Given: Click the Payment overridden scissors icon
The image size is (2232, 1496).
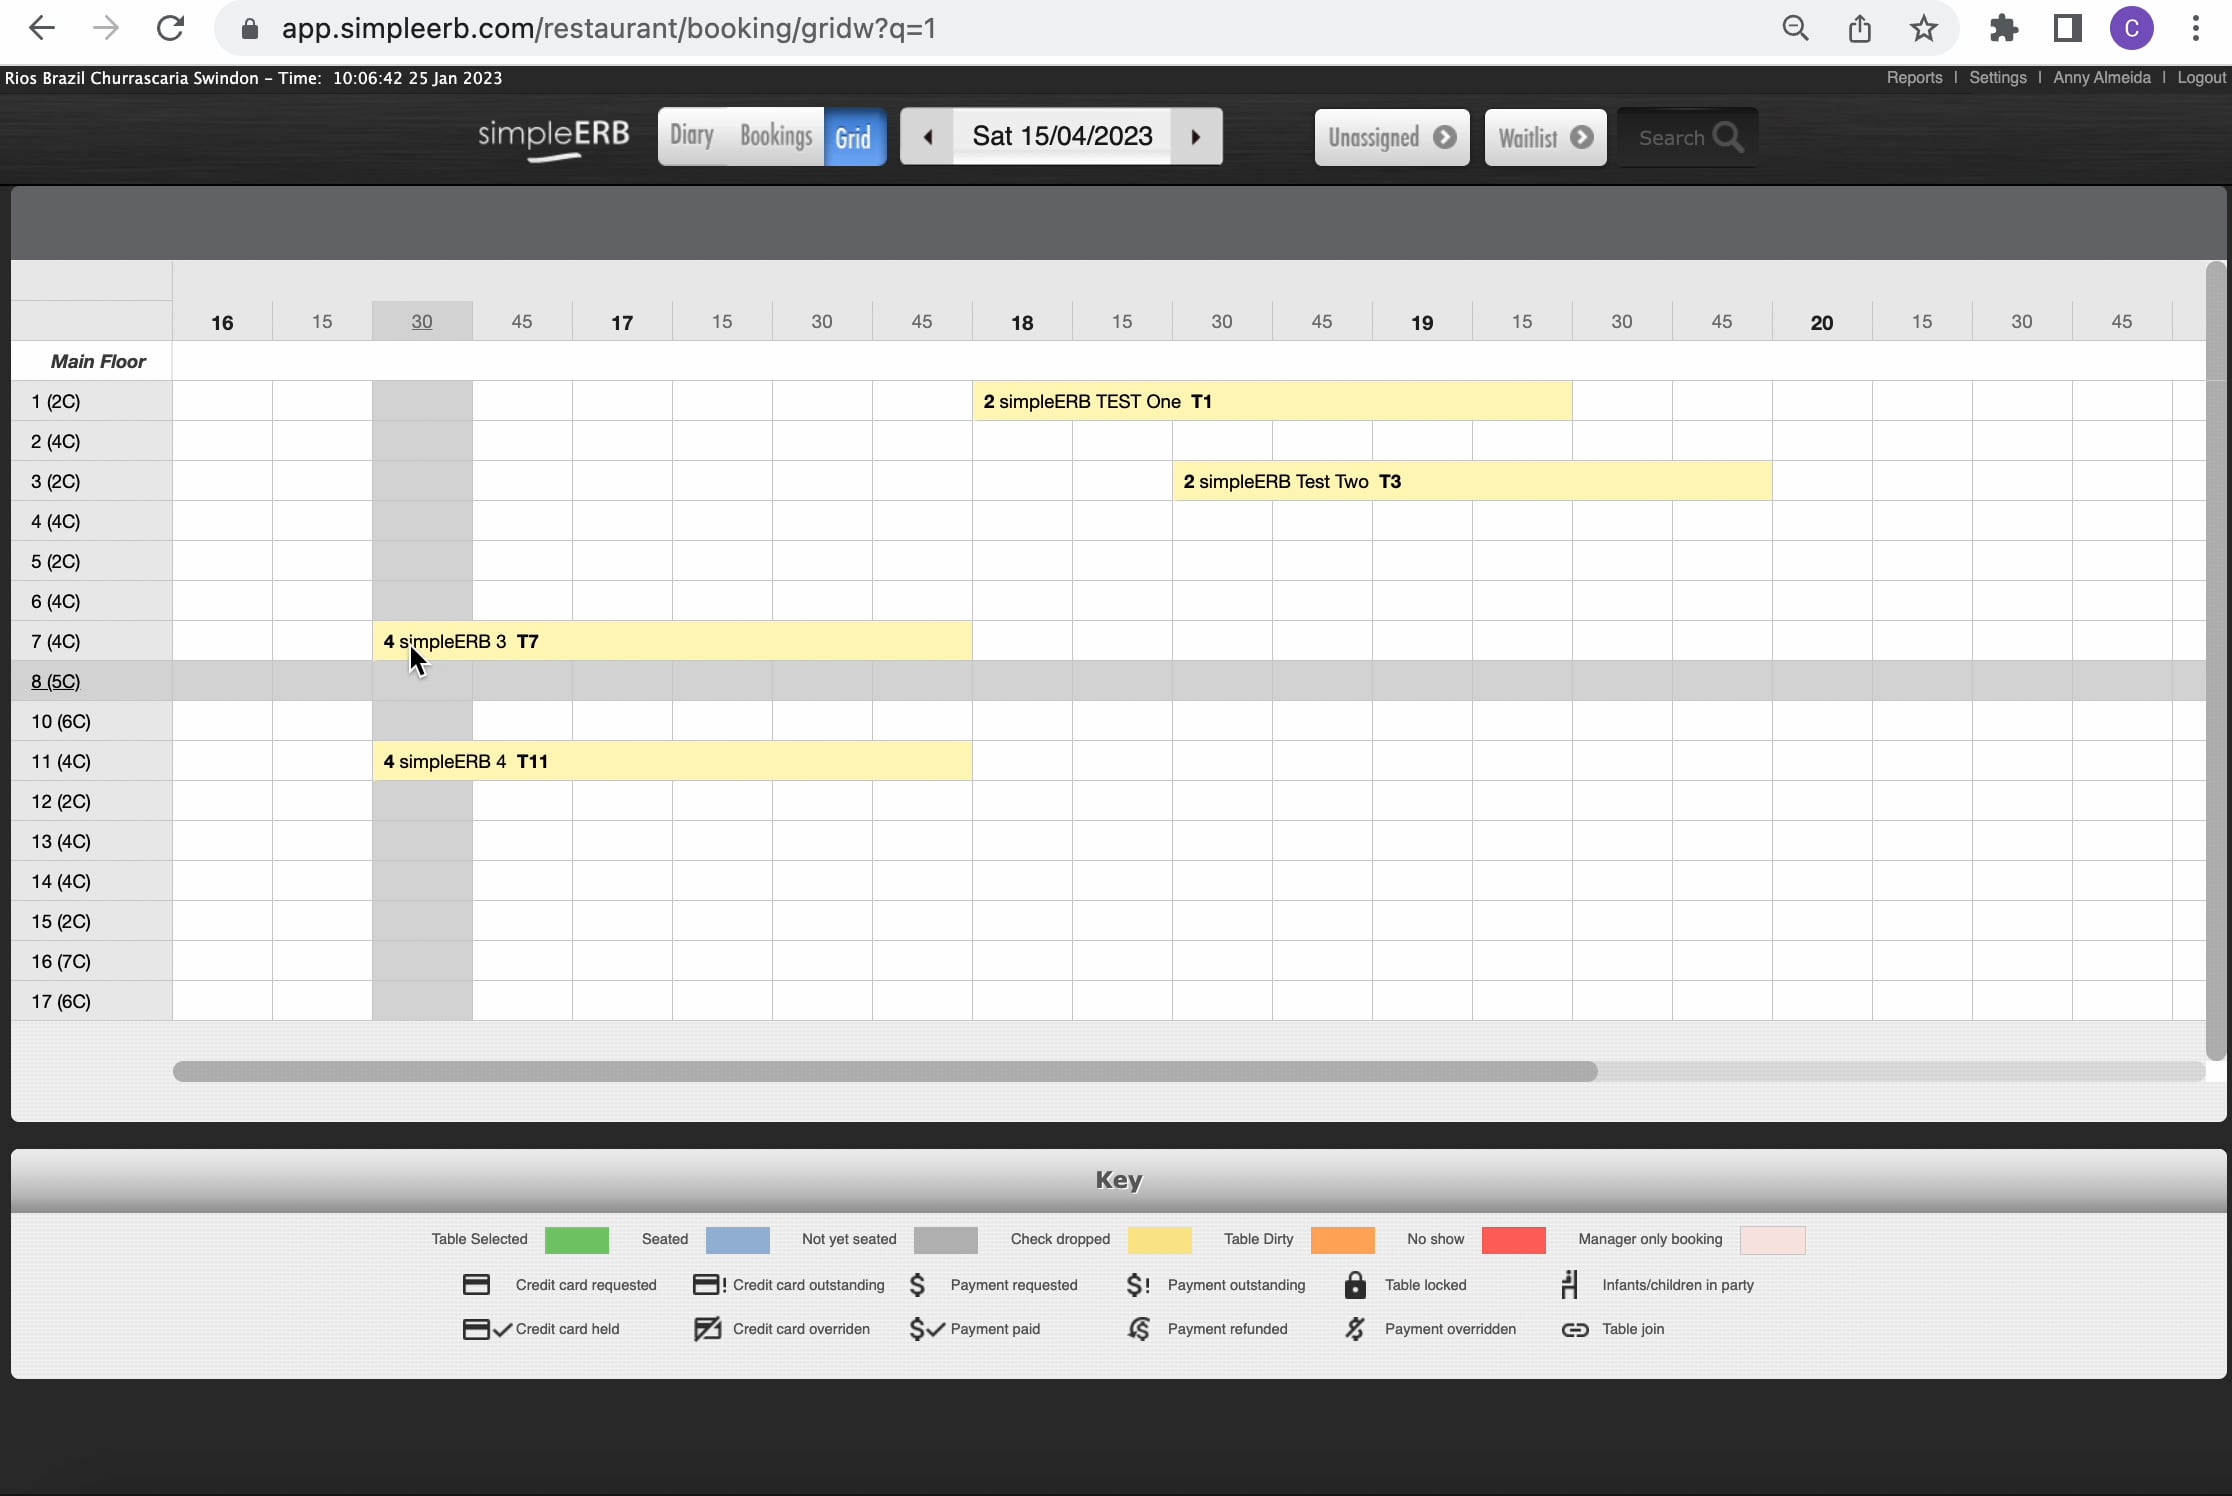Looking at the screenshot, I should pos(1355,1329).
